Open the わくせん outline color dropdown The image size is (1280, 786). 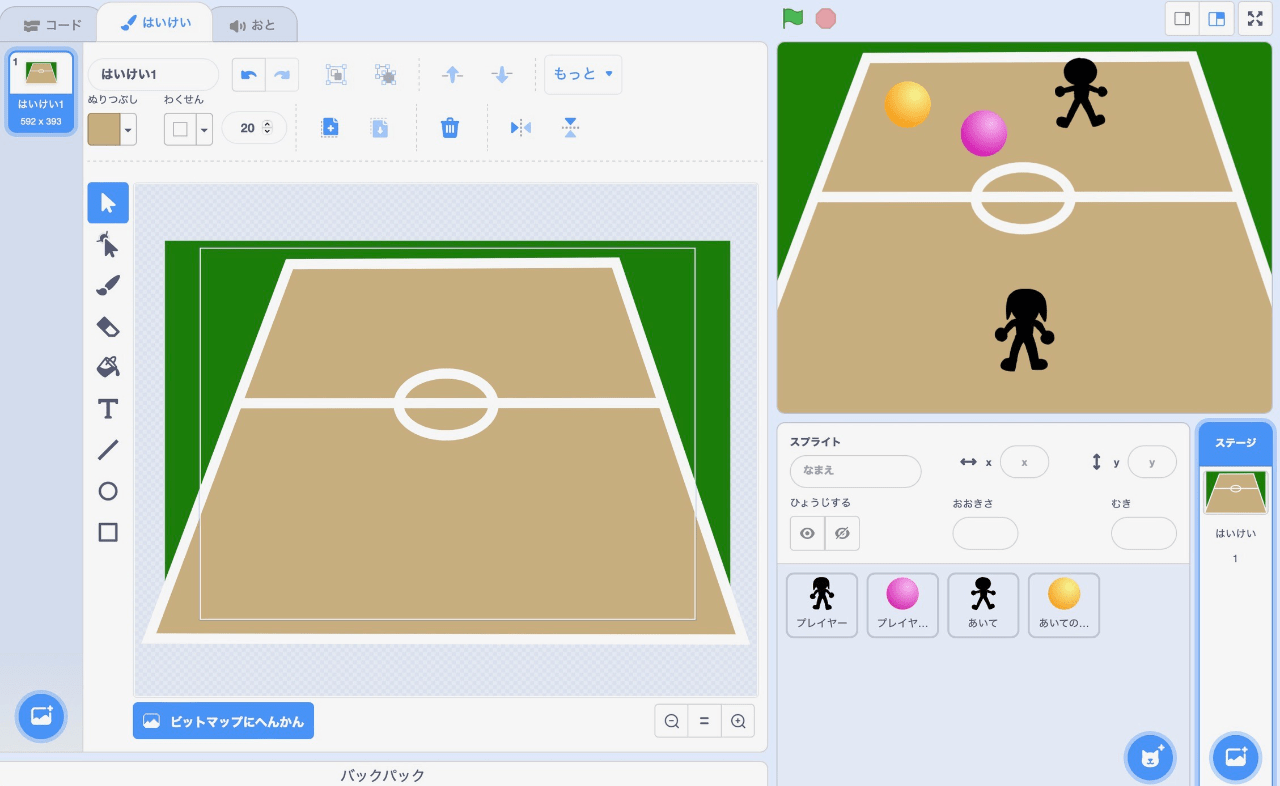[188, 129]
